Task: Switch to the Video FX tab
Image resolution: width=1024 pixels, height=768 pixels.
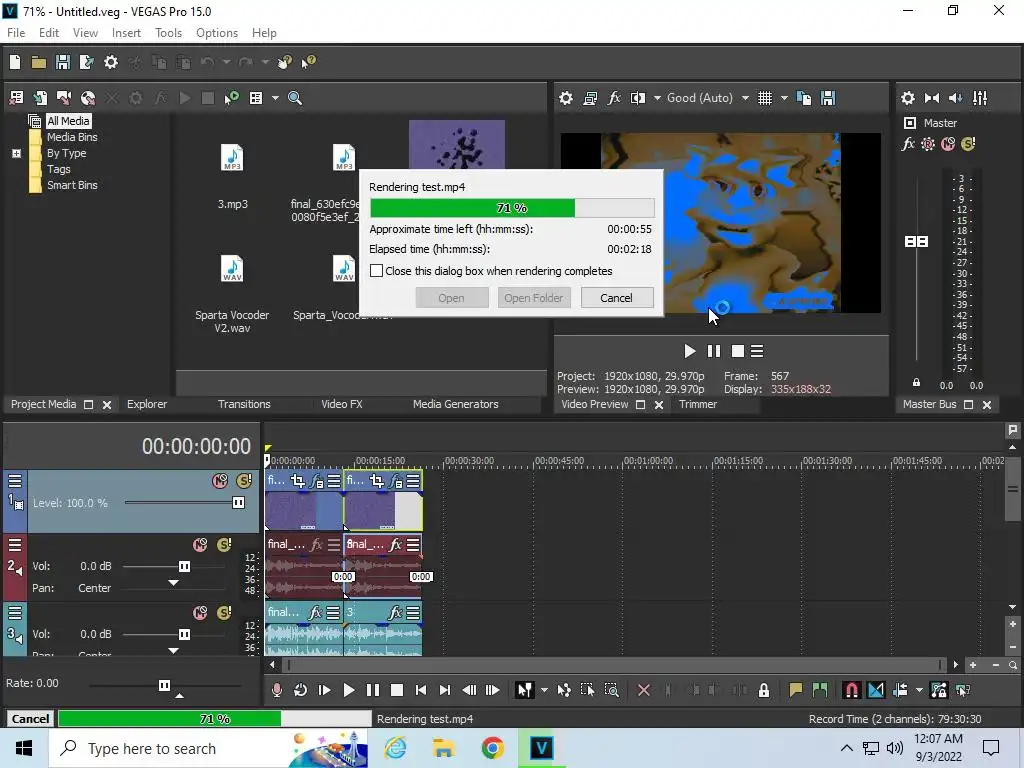Action: point(342,404)
